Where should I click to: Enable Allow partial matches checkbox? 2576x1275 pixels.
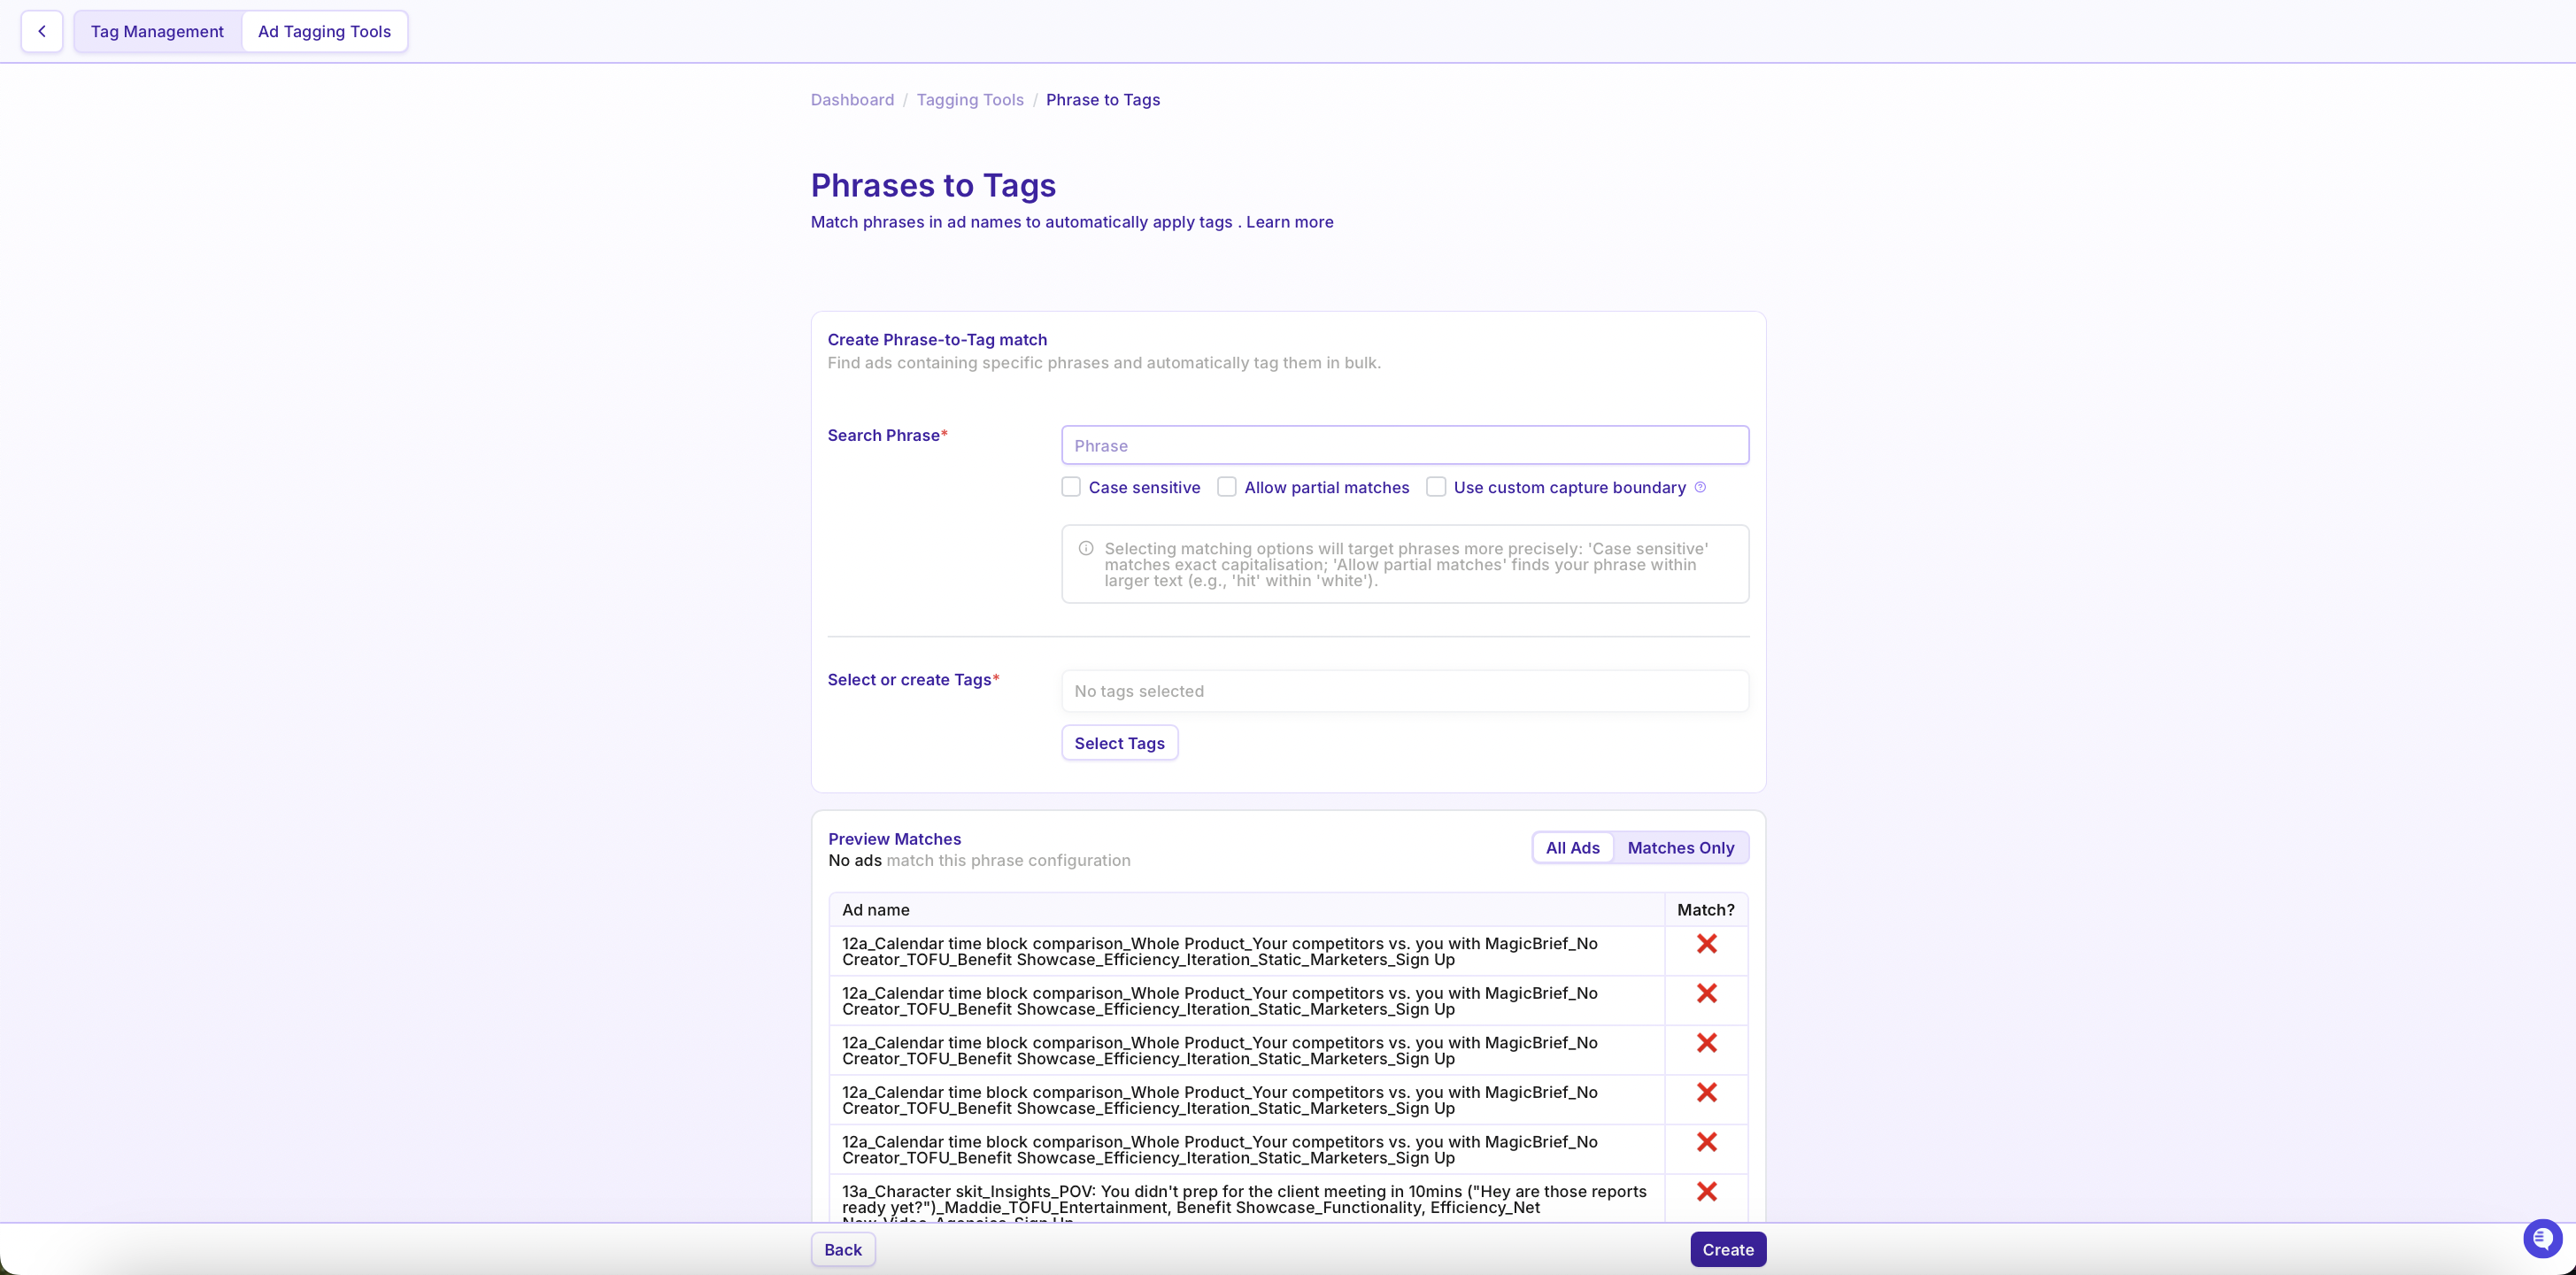tap(1226, 487)
